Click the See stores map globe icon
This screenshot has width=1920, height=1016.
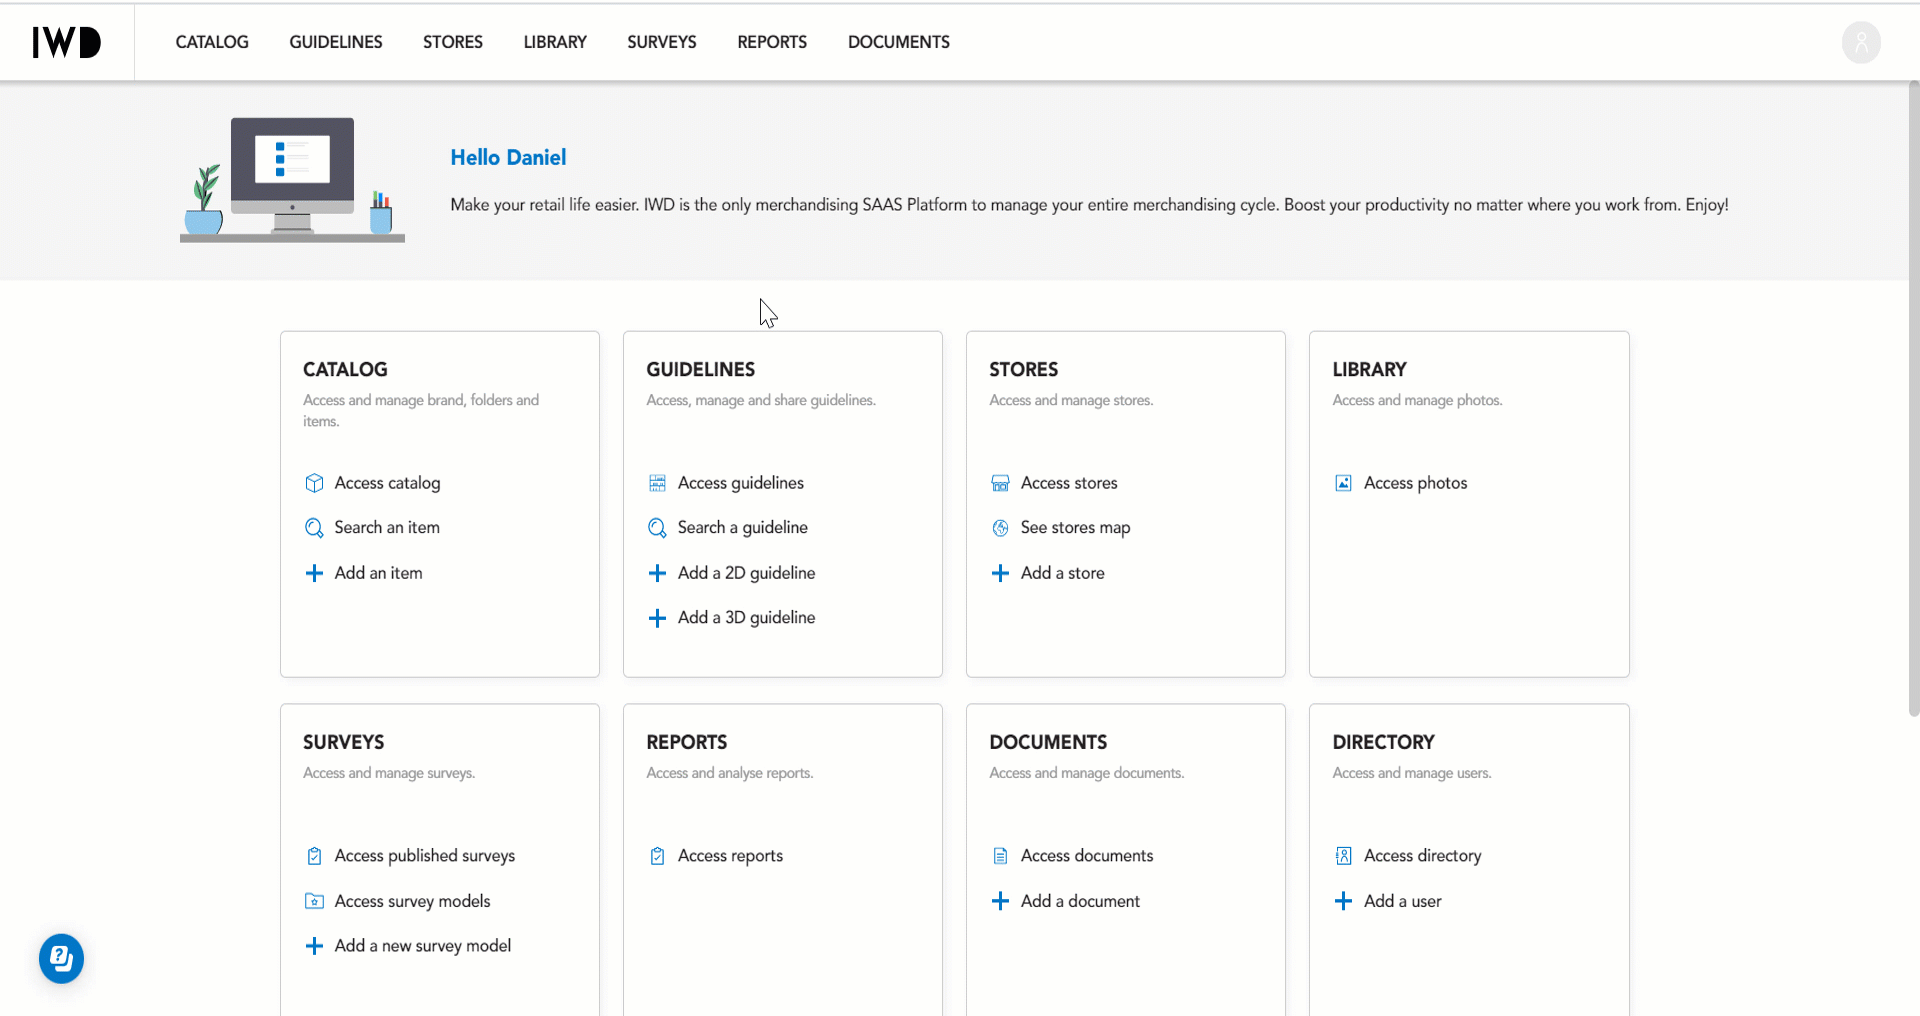(1000, 528)
